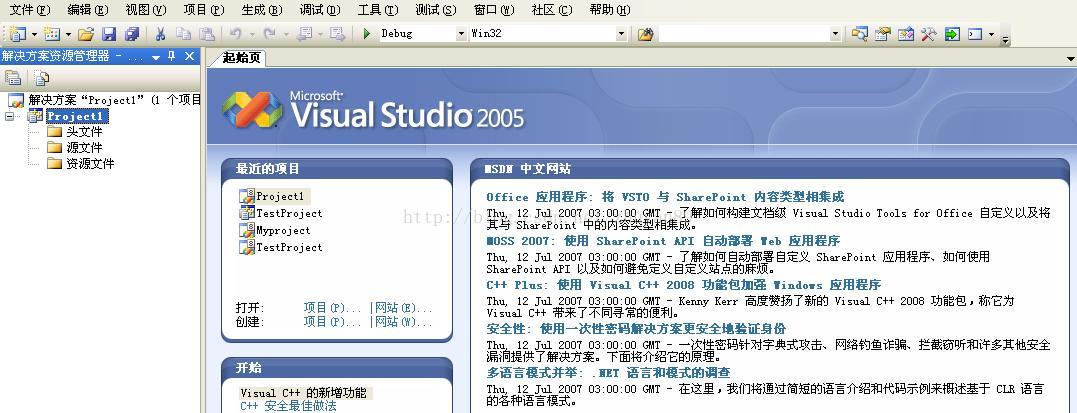Click the Paste clipboard icon
Image resolution: width=1077 pixels, height=413 pixels.
coord(206,34)
